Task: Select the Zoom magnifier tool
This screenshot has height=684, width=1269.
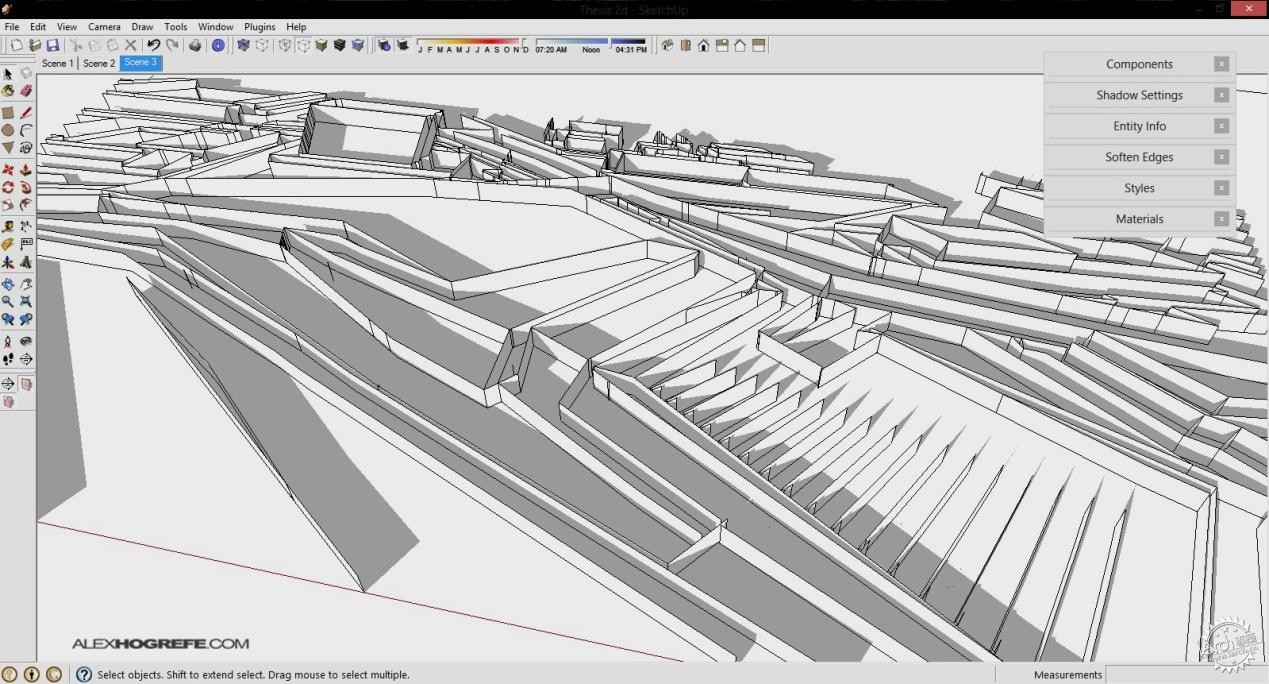Action: coord(8,301)
